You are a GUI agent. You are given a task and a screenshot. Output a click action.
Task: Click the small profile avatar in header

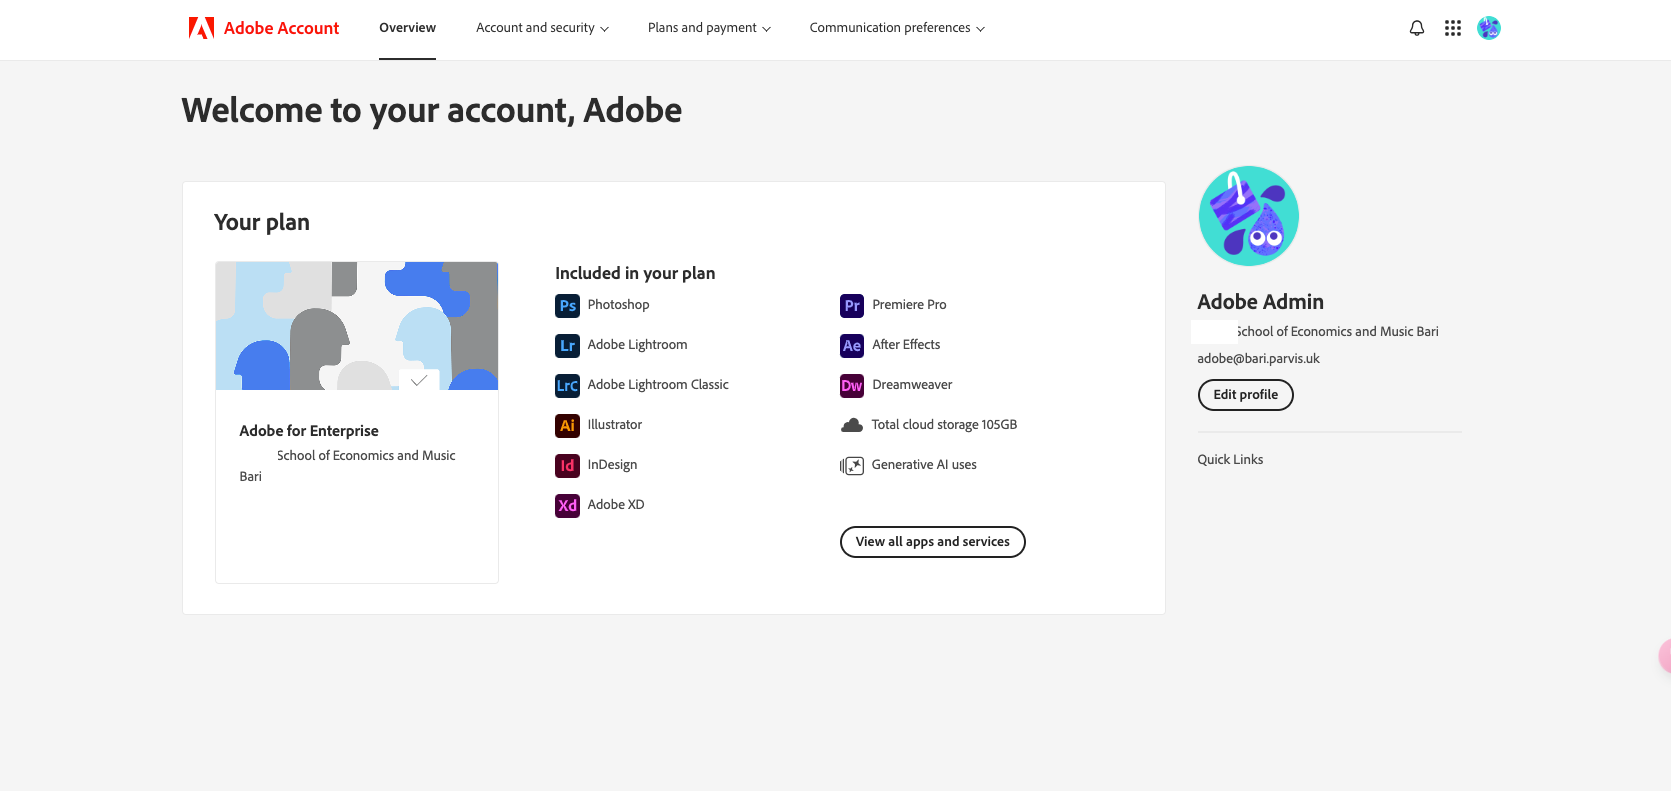pyautogui.click(x=1489, y=28)
